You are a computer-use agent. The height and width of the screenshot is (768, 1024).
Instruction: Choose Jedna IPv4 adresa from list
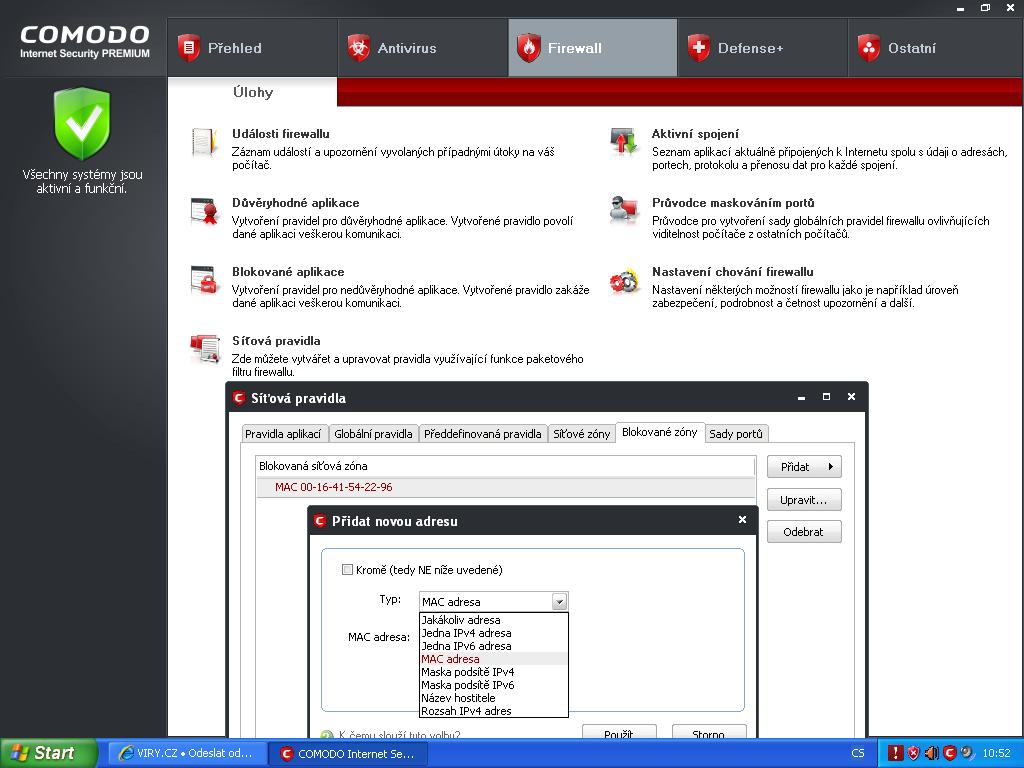[466, 633]
